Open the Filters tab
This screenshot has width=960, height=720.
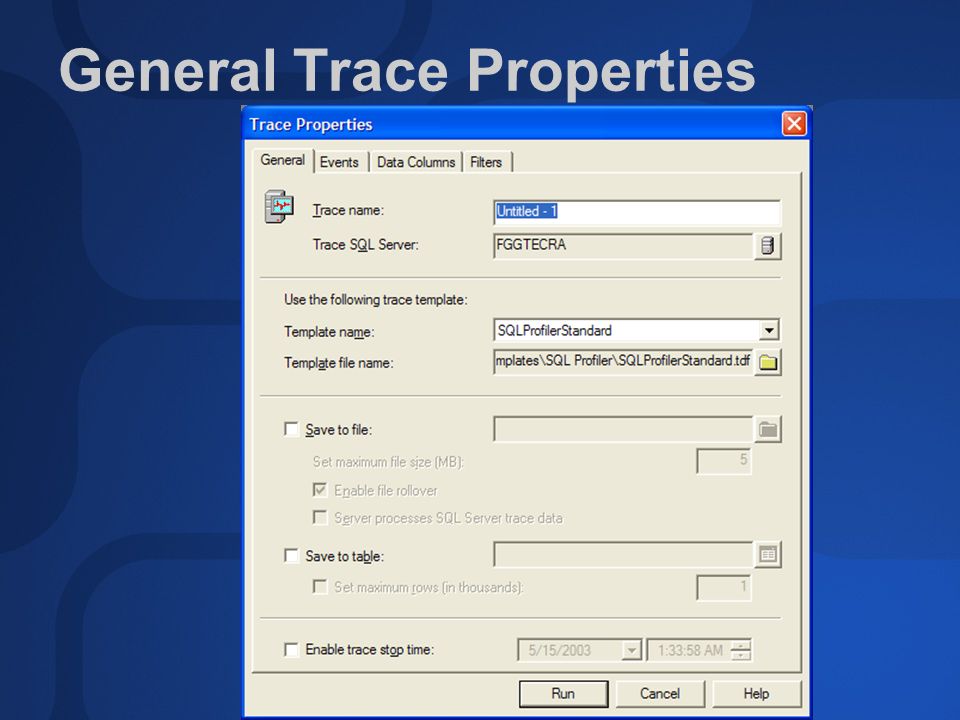coord(486,162)
